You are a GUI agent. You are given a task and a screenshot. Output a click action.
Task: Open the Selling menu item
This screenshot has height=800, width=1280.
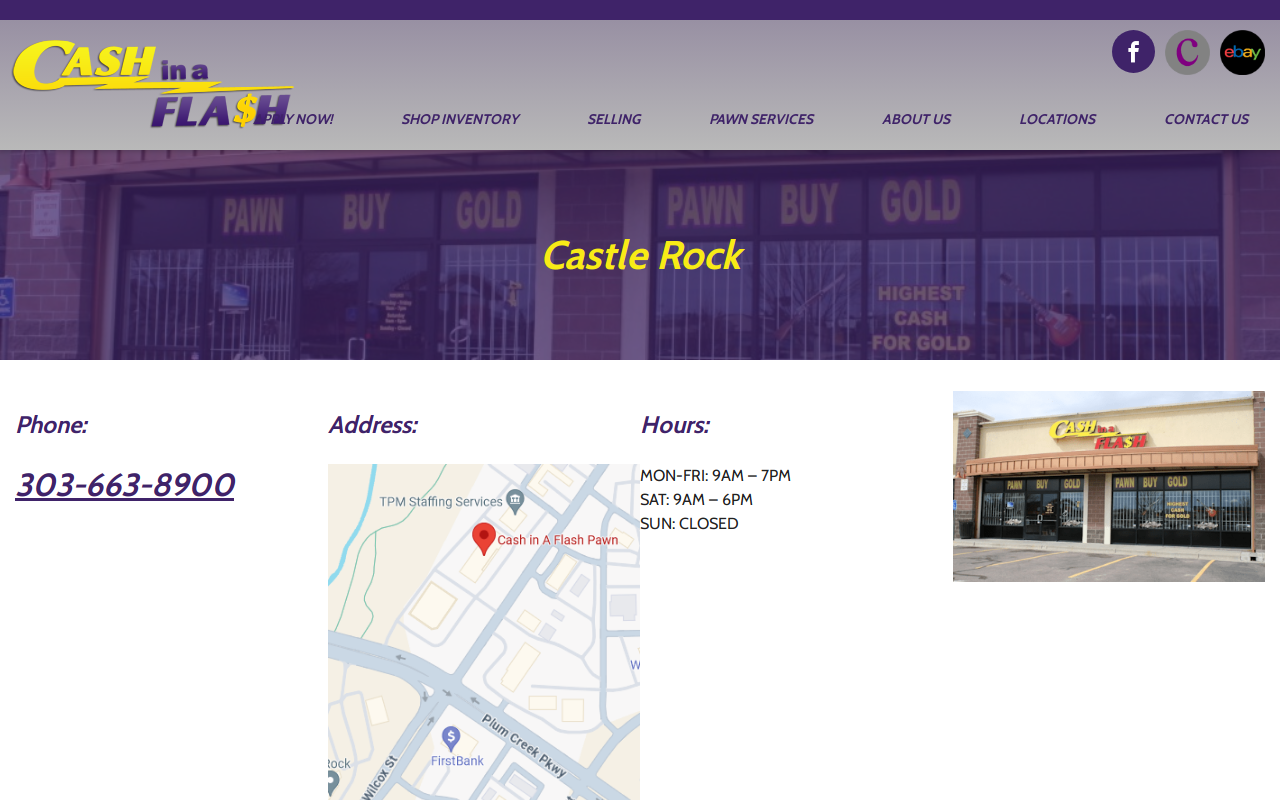pos(614,119)
